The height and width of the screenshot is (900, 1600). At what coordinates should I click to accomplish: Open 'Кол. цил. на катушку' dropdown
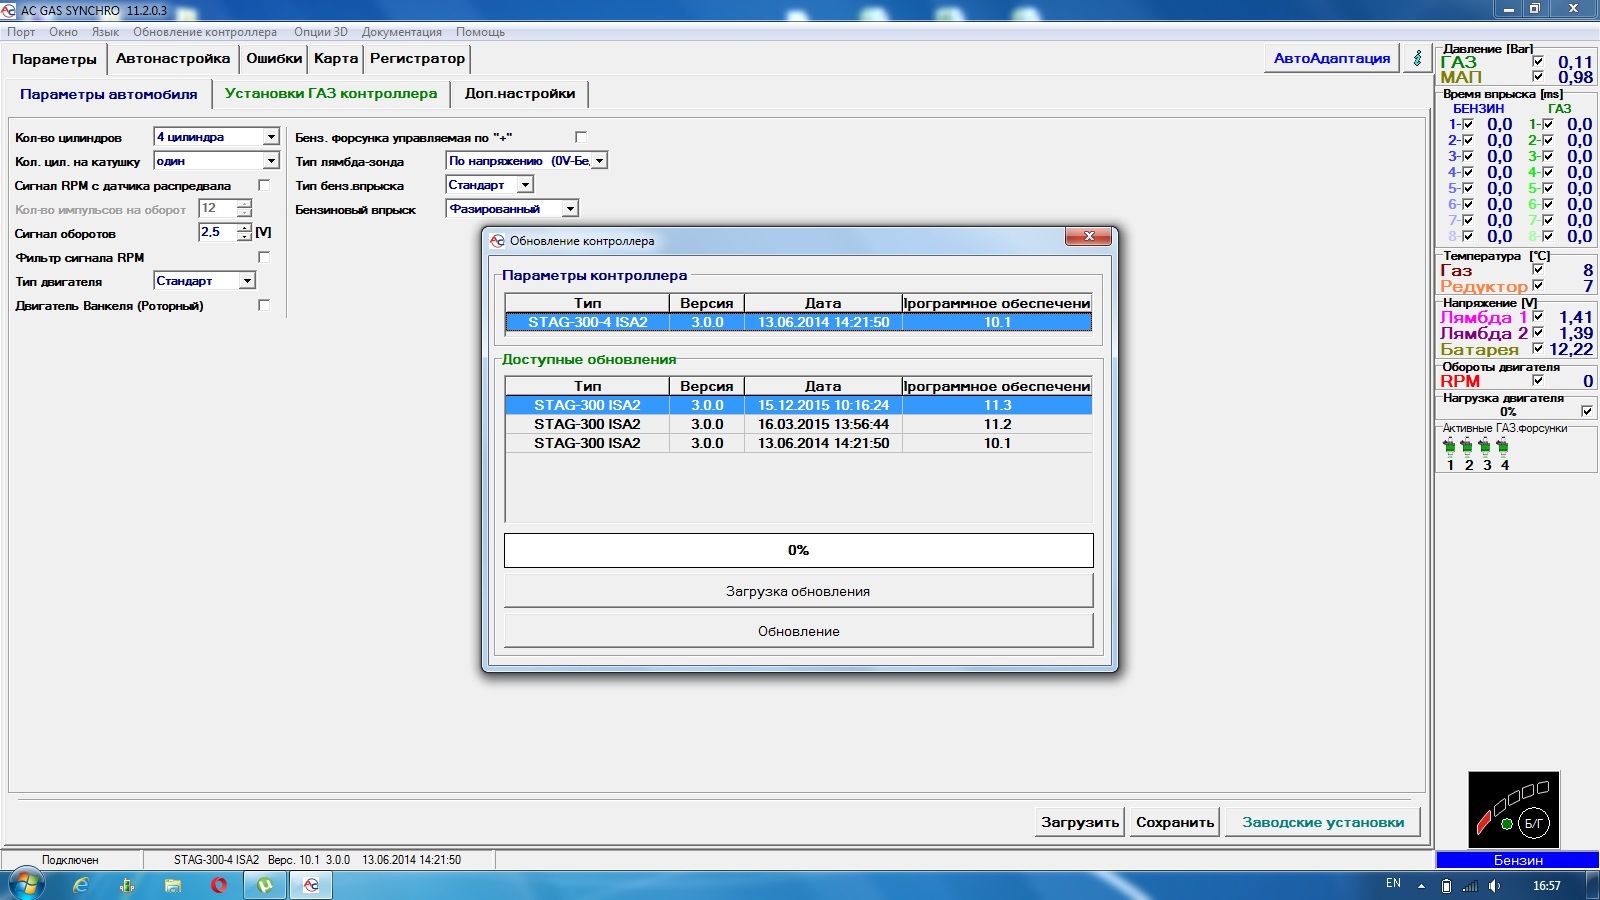[271, 161]
